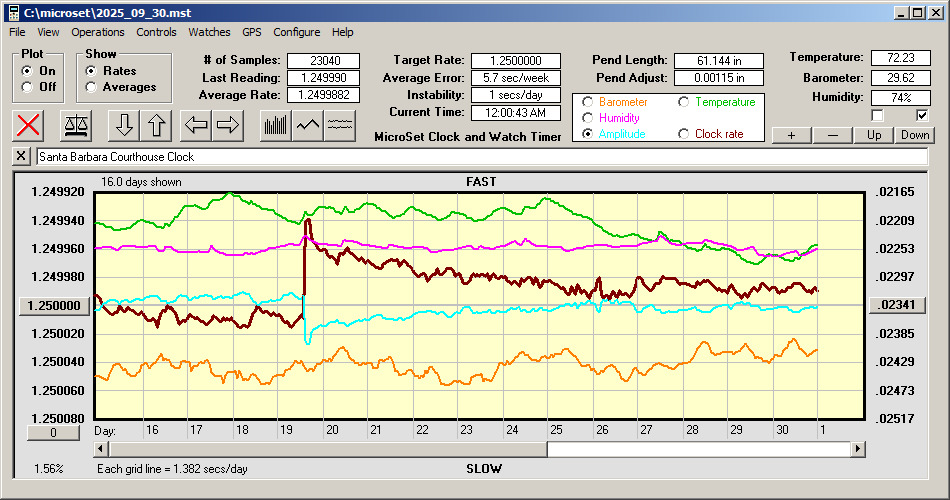Viewport: 950px width, 500px height.
Task: Select the Averages radio button
Action: point(92,87)
